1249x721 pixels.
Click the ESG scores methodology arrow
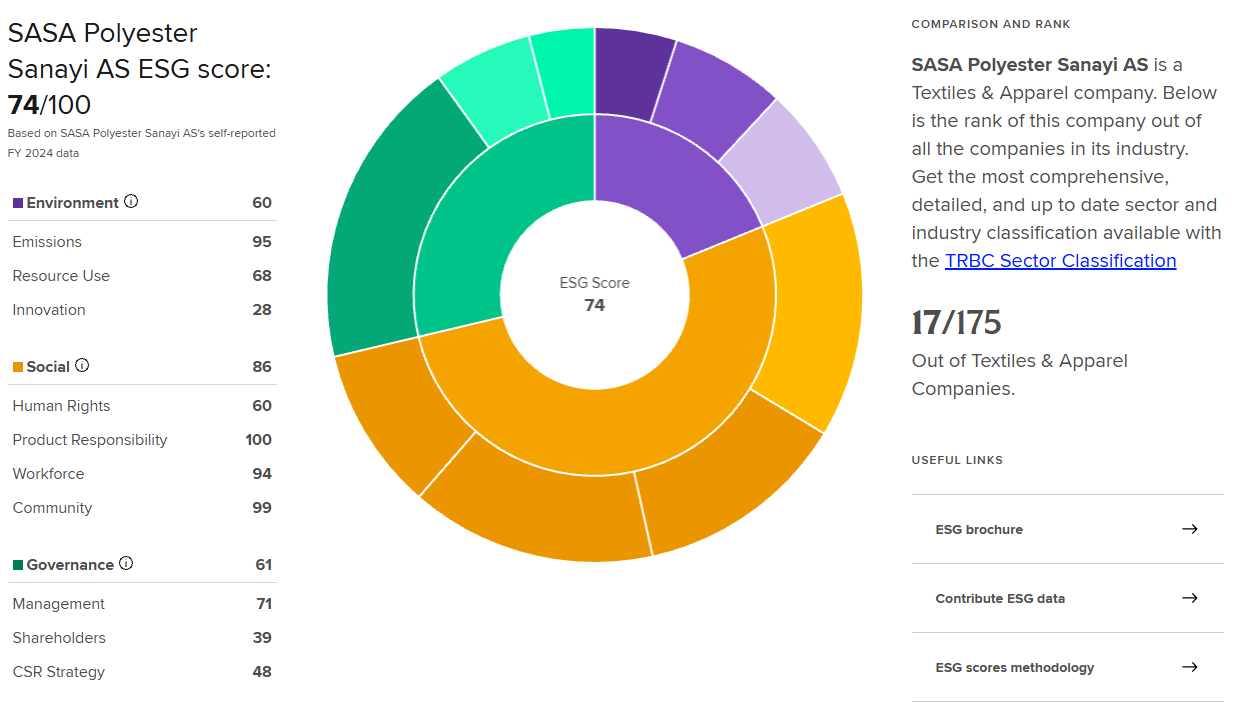click(x=1189, y=667)
